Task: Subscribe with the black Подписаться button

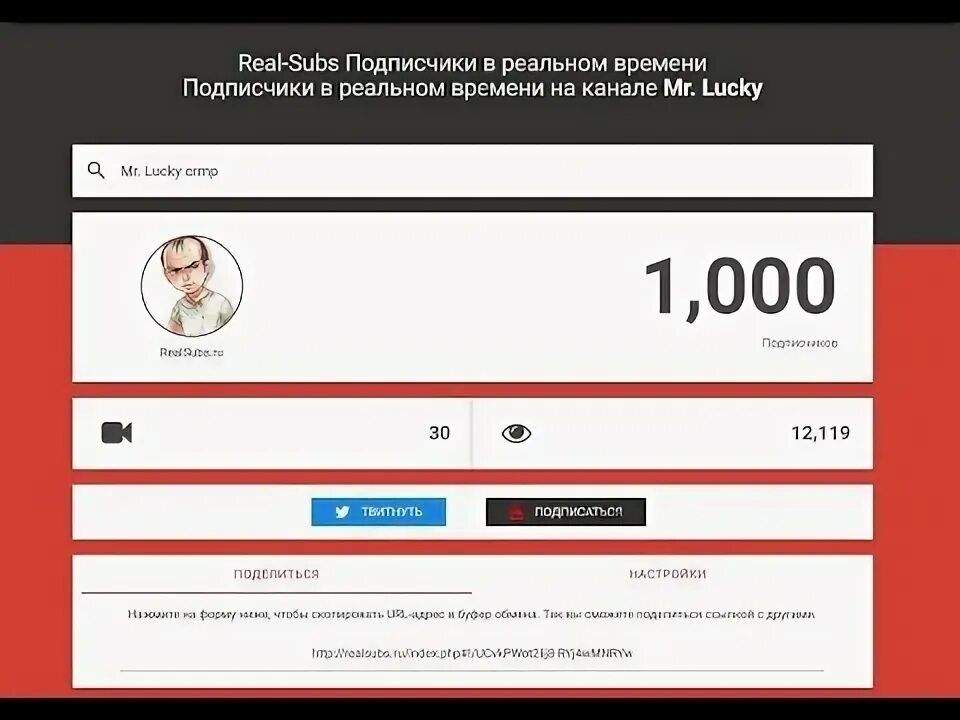Action: pyautogui.click(x=566, y=512)
